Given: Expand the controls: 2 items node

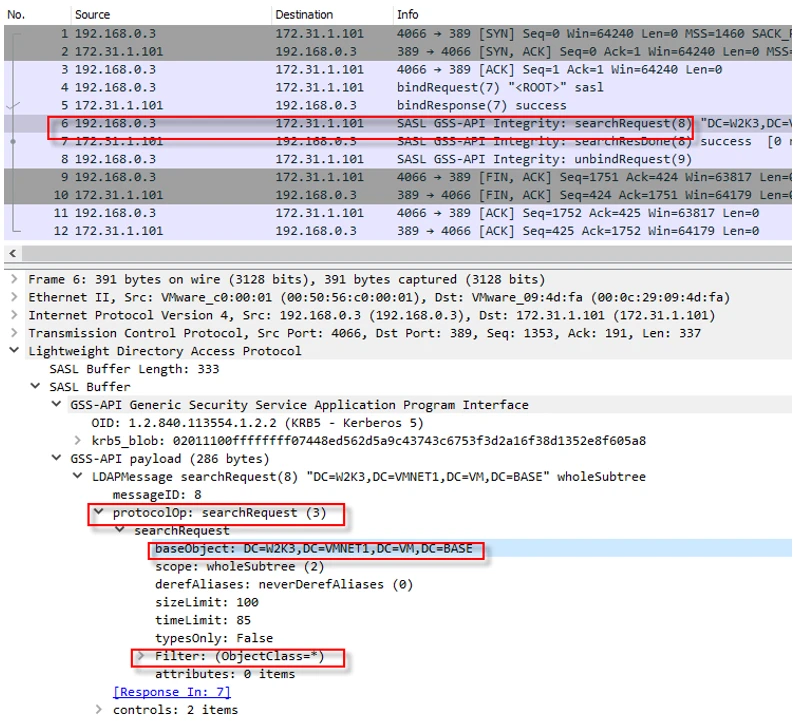Looking at the screenshot, I should point(99,710).
